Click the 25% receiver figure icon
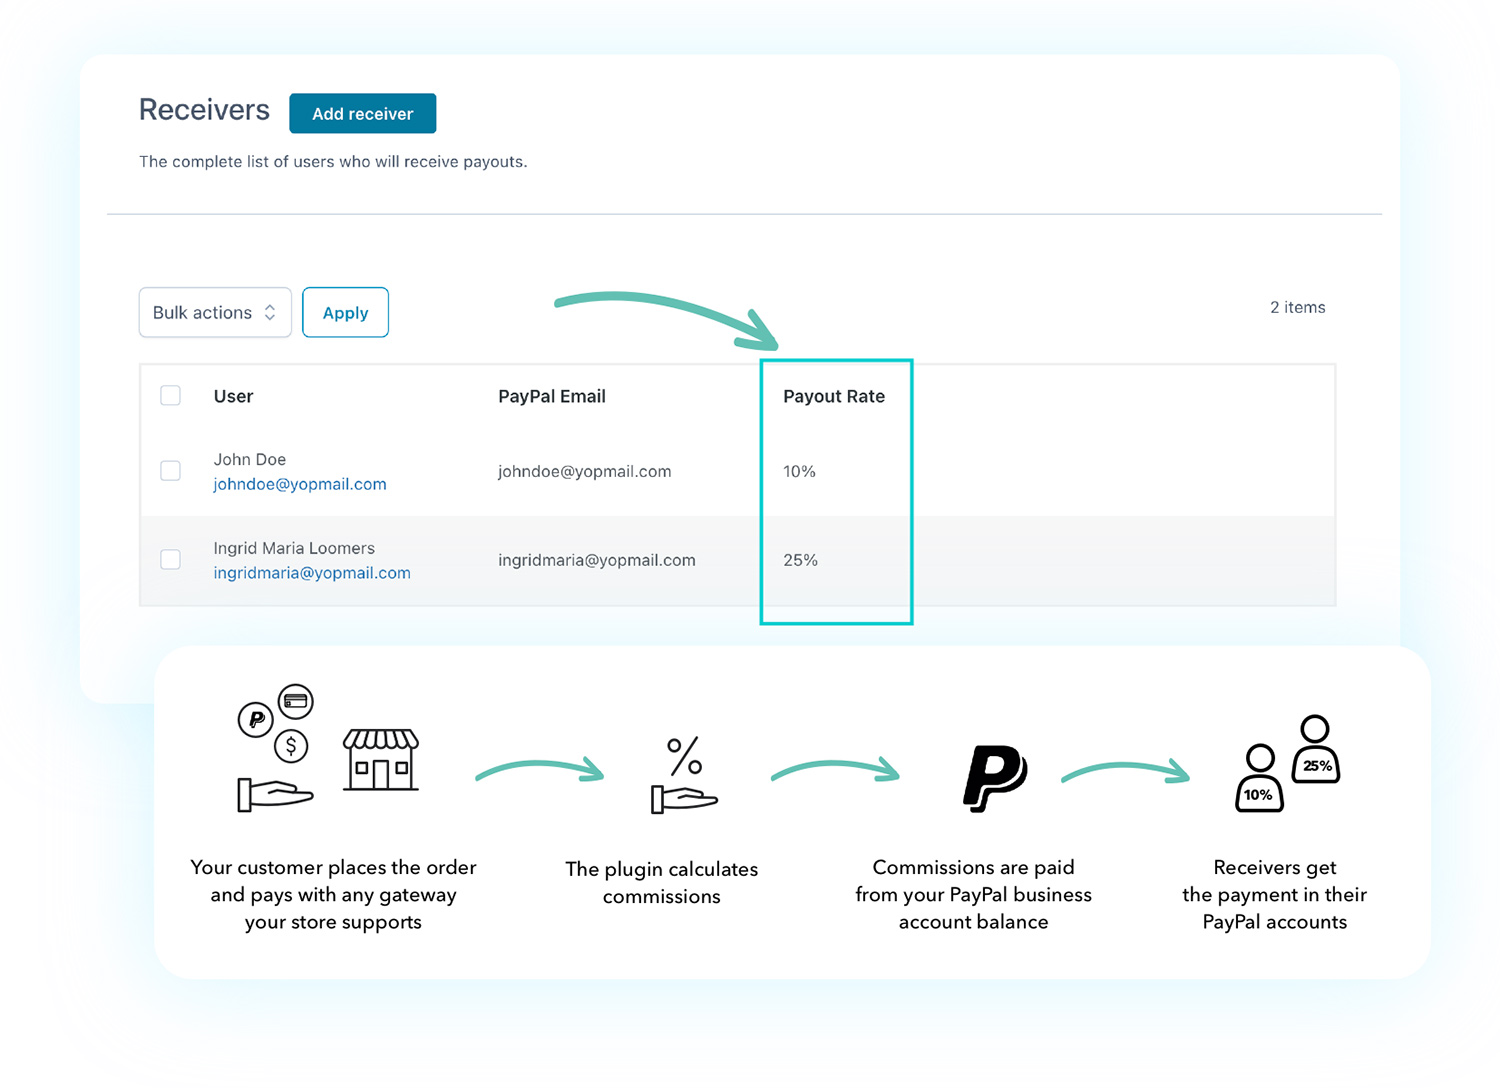 pos(1316,750)
